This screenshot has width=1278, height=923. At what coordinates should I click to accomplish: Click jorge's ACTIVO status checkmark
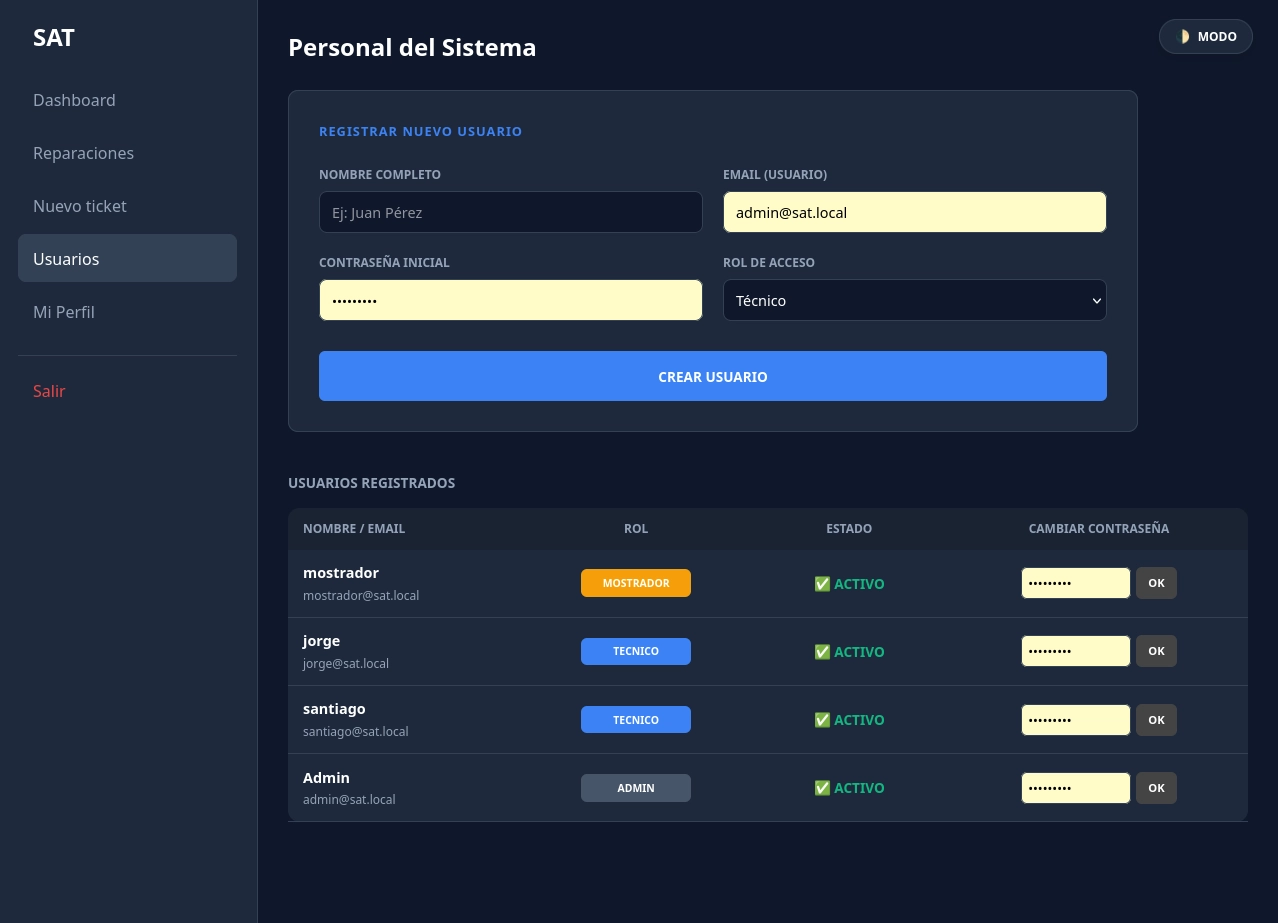click(x=822, y=652)
